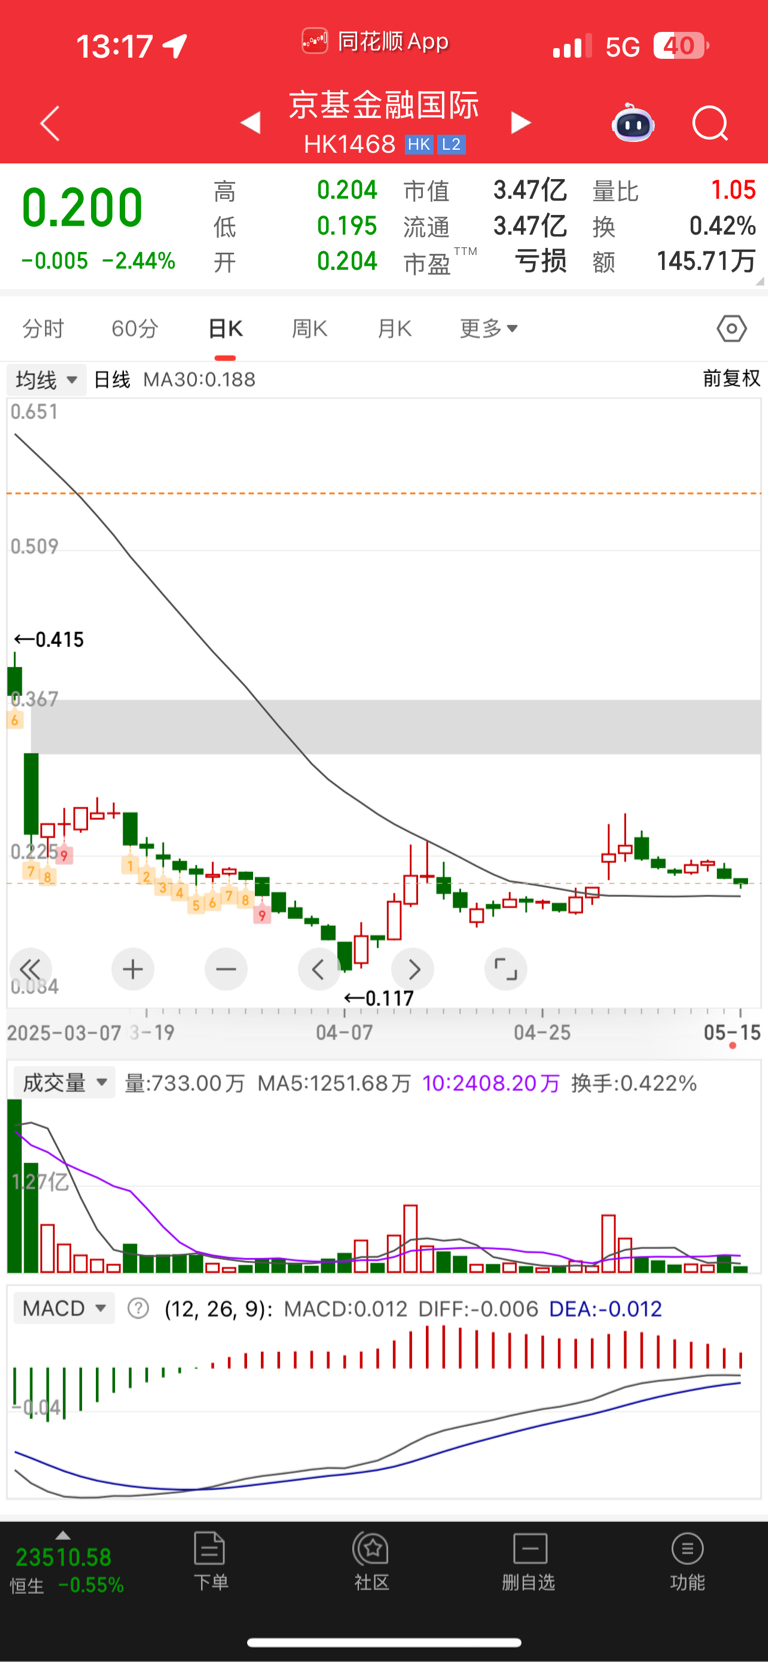
Task: Tap the 0.117 low price marker
Action: [378, 998]
